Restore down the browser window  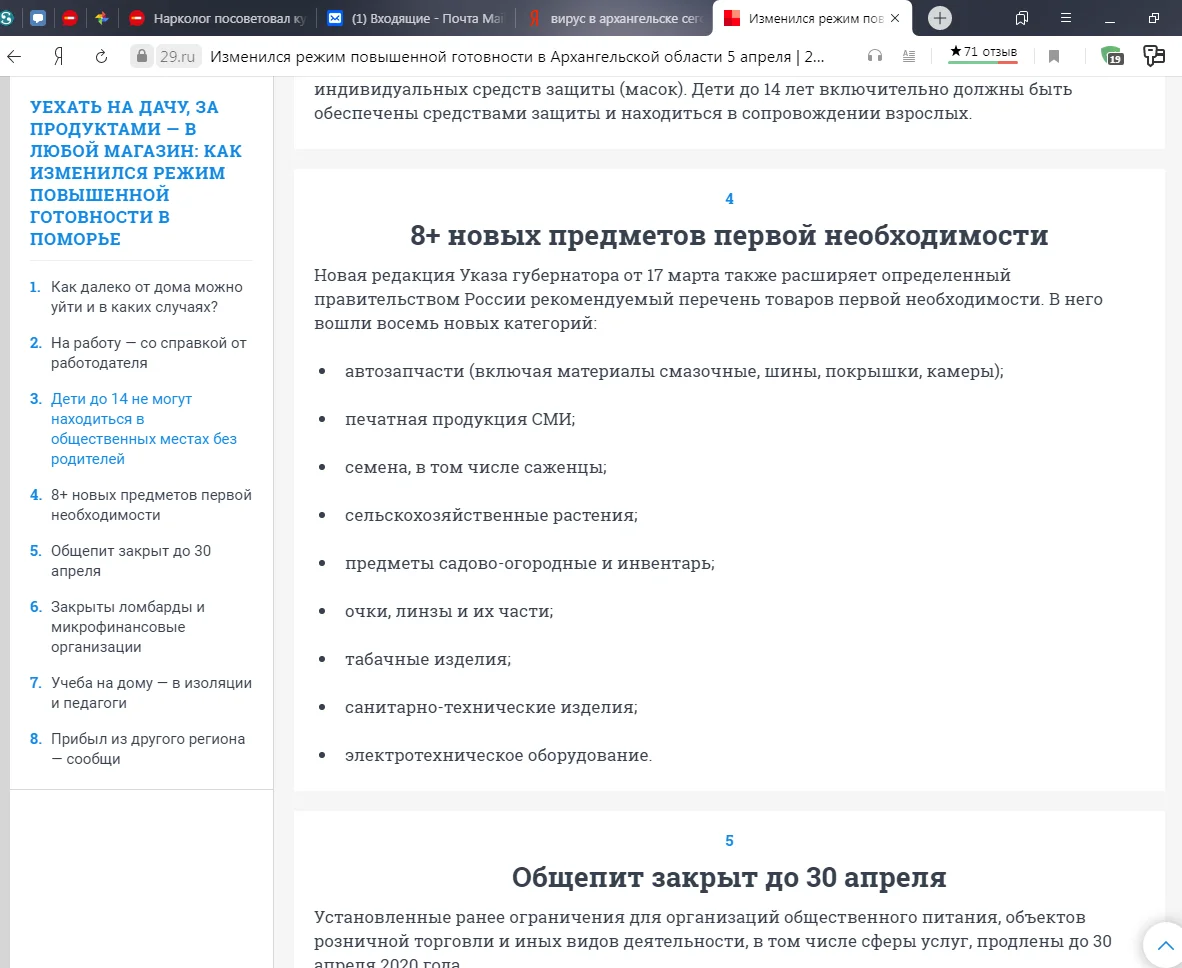coord(1153,18)
